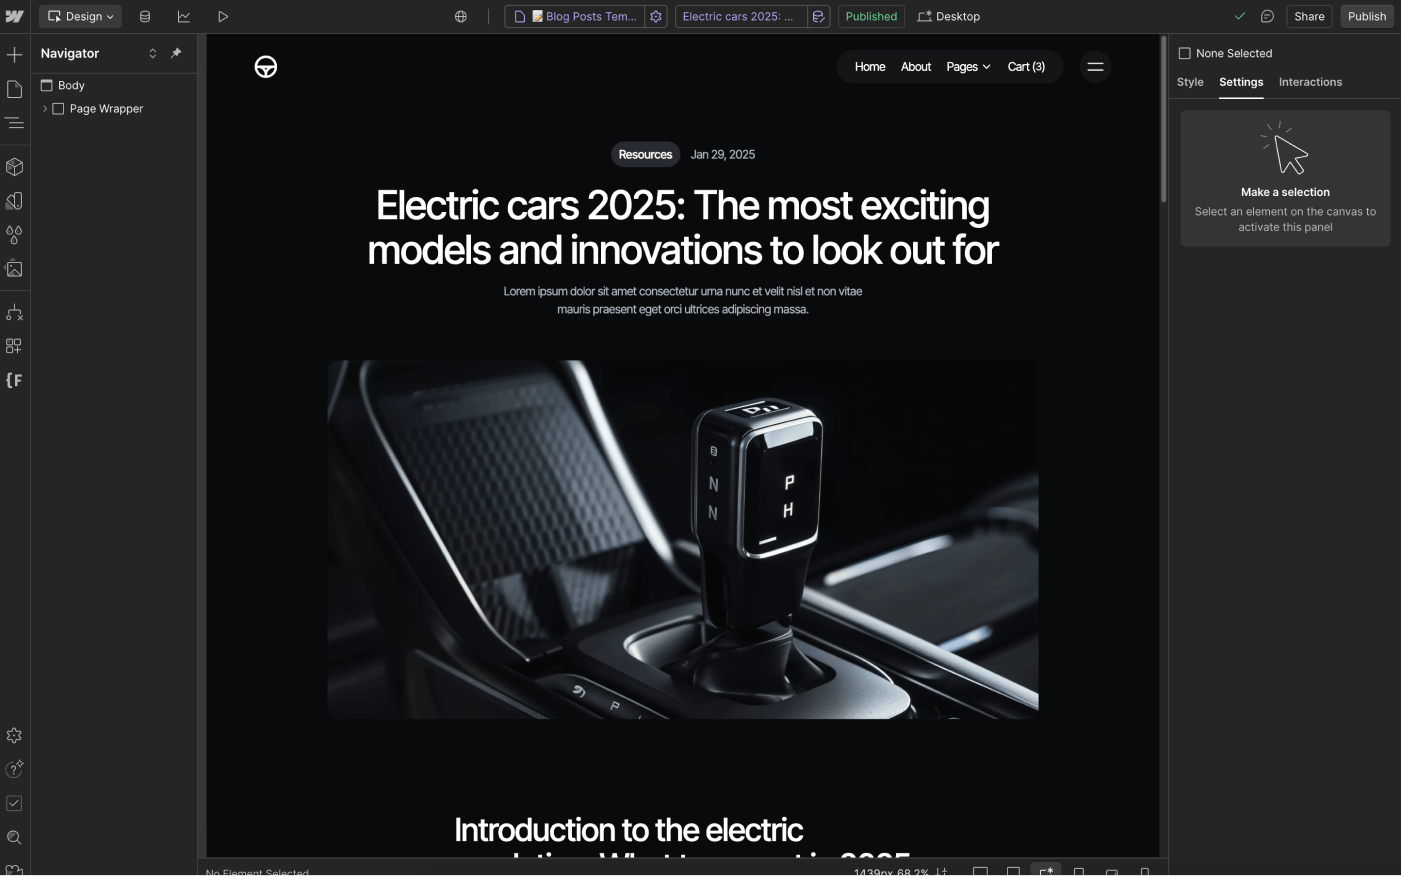
Task: Switch to the Interactions tab
Action: (x=1310, y=82)
